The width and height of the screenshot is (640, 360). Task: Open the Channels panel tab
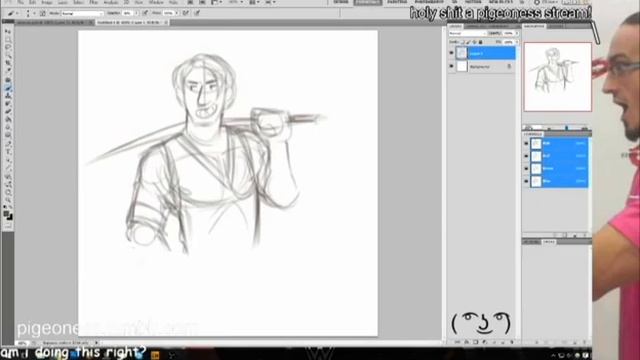[x=533, y=134]
